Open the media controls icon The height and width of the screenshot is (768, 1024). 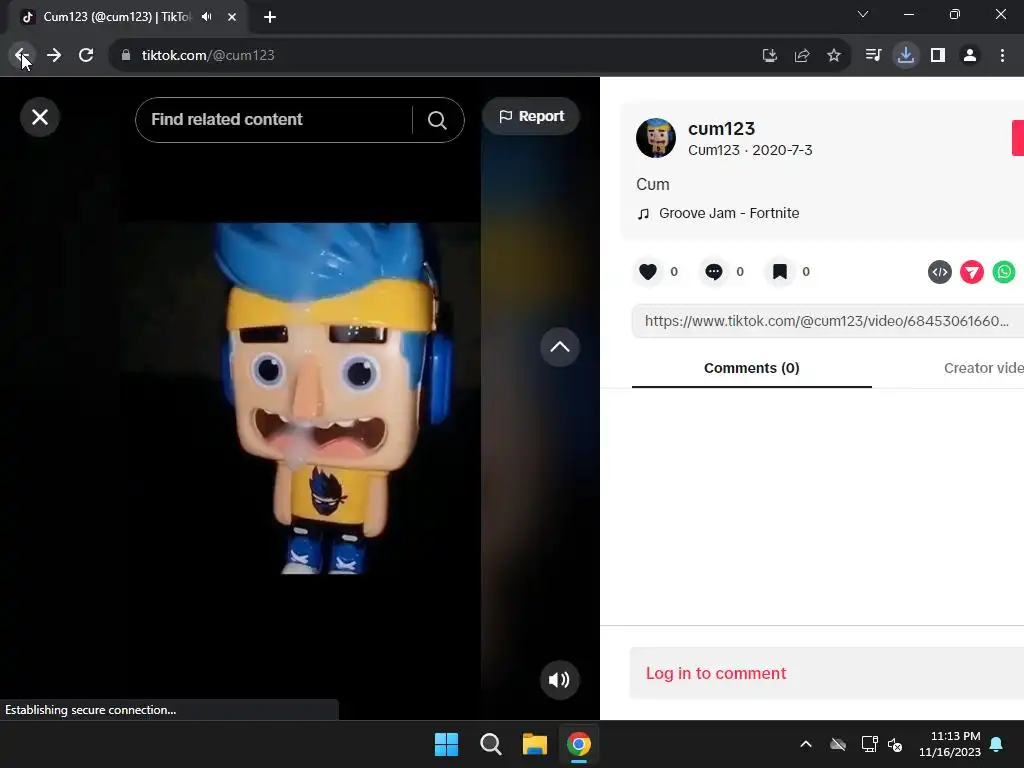coord(874,56)
